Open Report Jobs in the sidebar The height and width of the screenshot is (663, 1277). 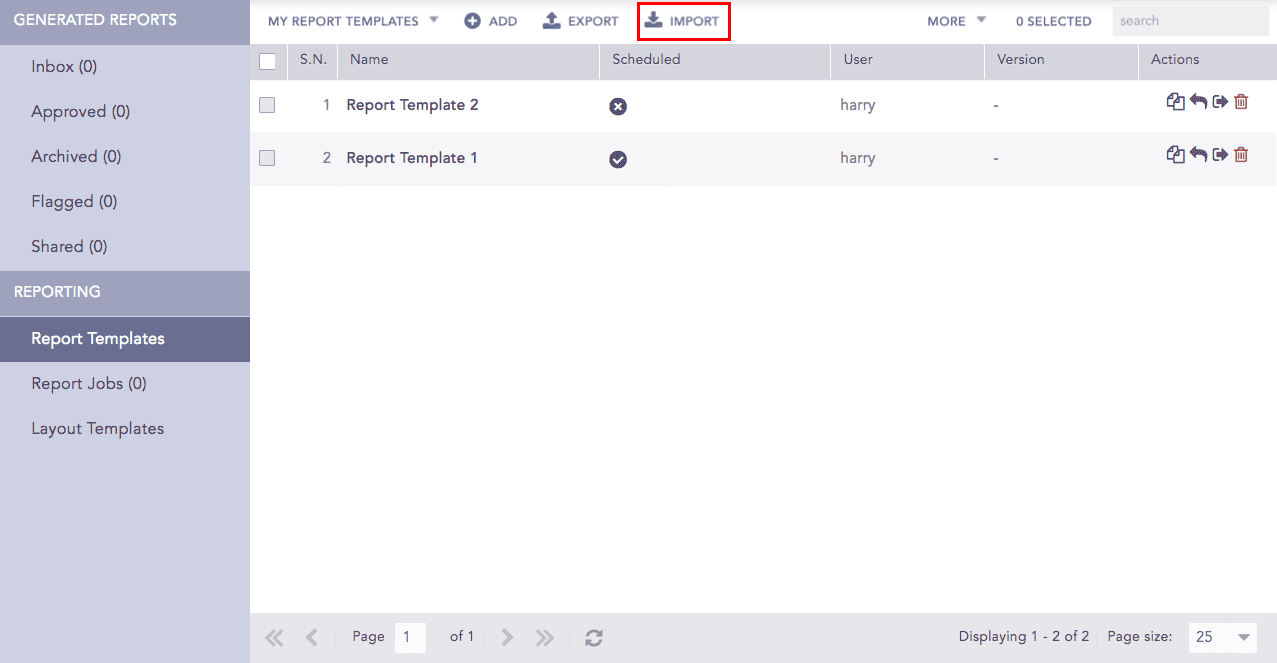89,384
